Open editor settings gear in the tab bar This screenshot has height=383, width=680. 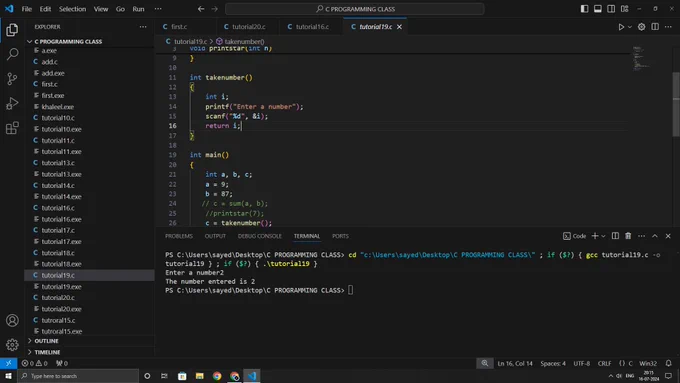point(641,27)
